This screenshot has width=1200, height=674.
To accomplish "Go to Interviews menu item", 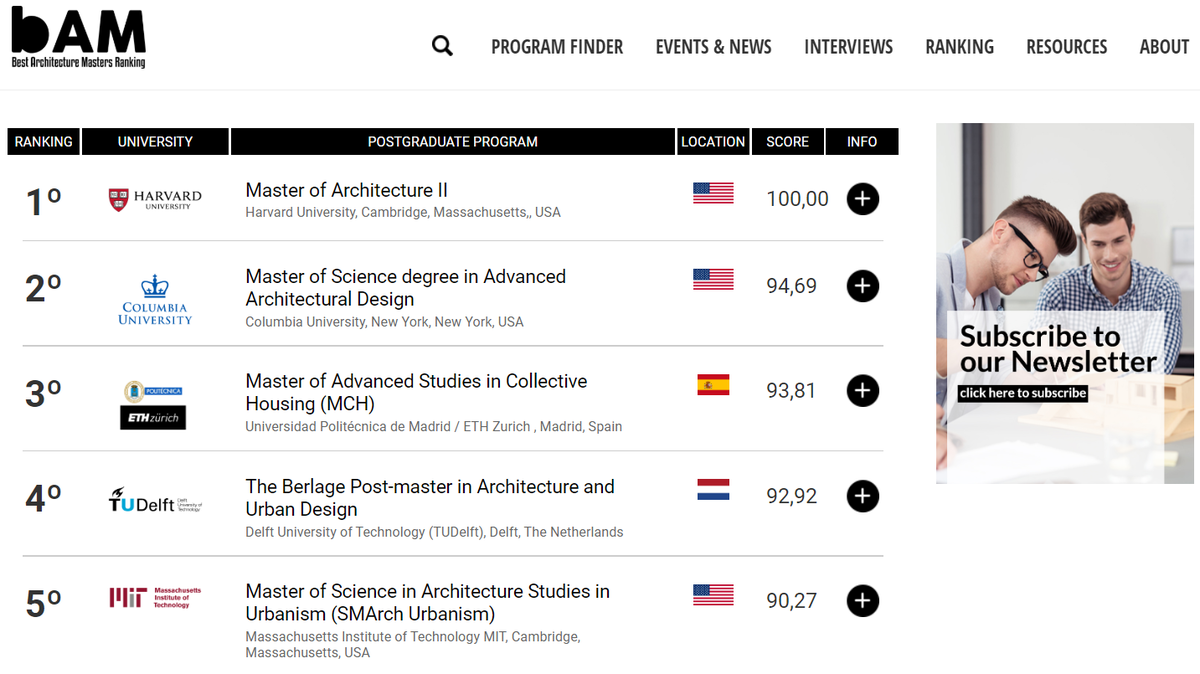I will [x=849, y=47].
